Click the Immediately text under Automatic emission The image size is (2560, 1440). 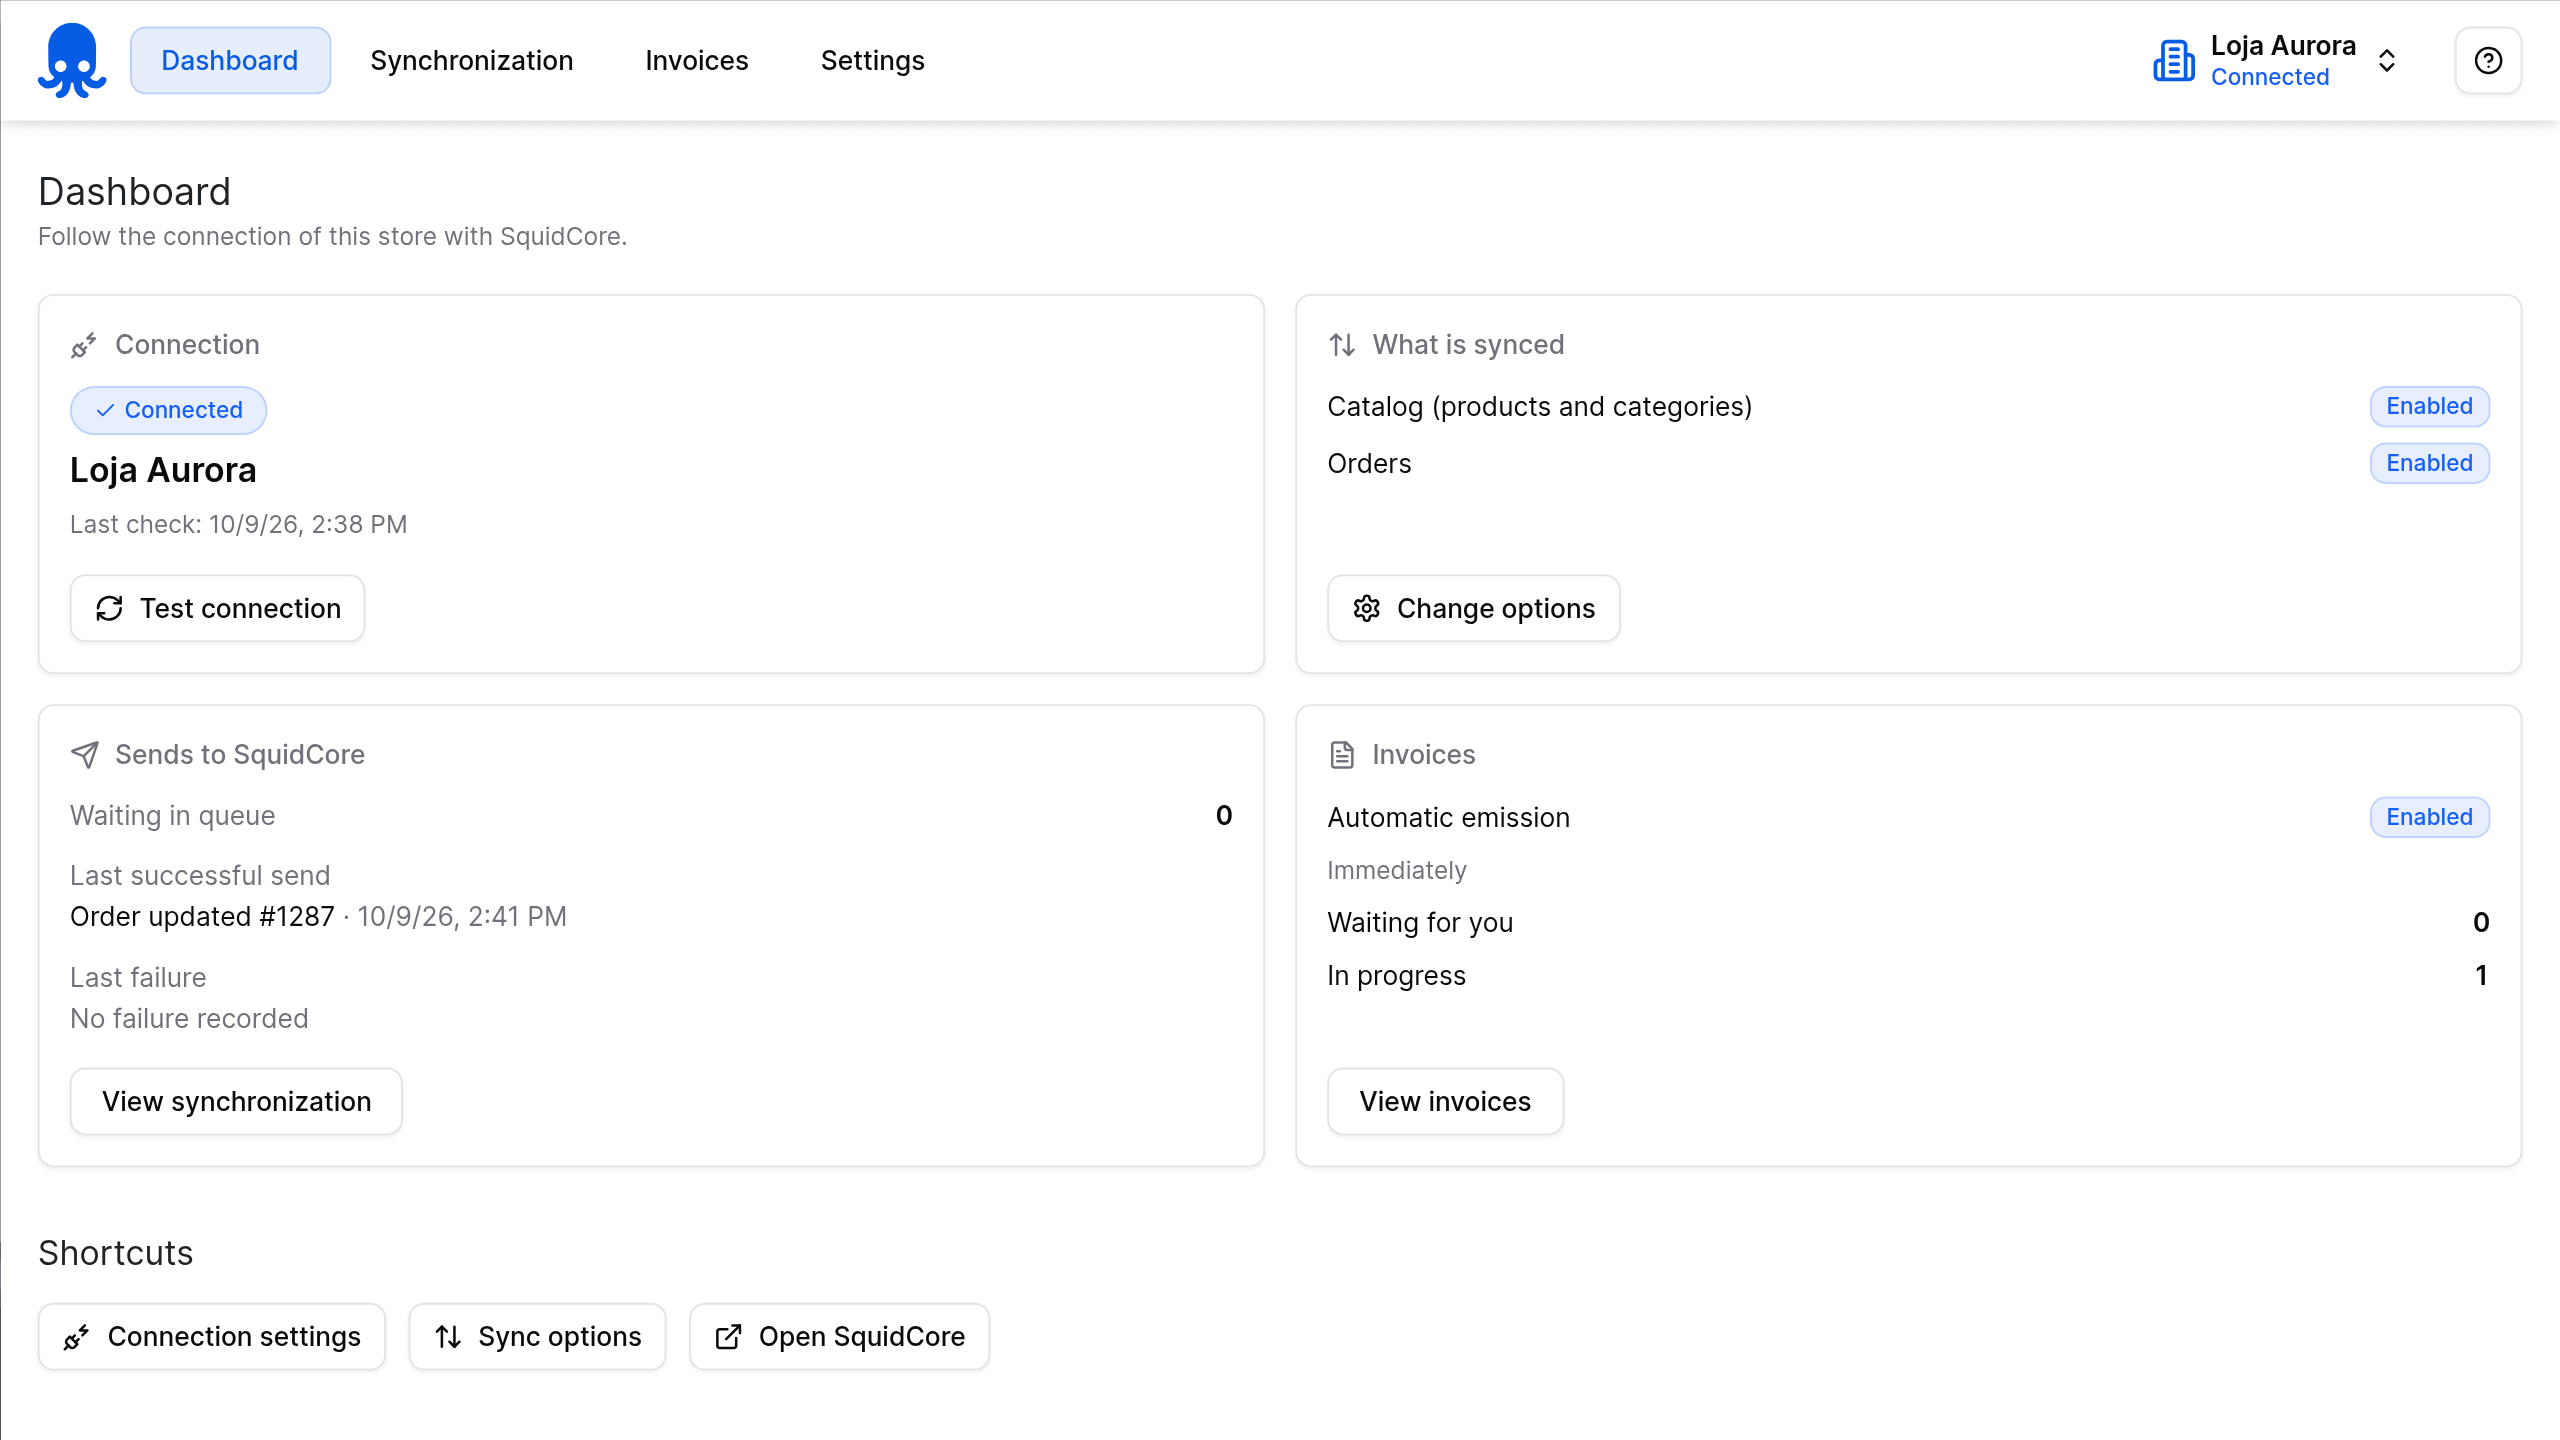pyautogui.click(x=1397, y=870)
